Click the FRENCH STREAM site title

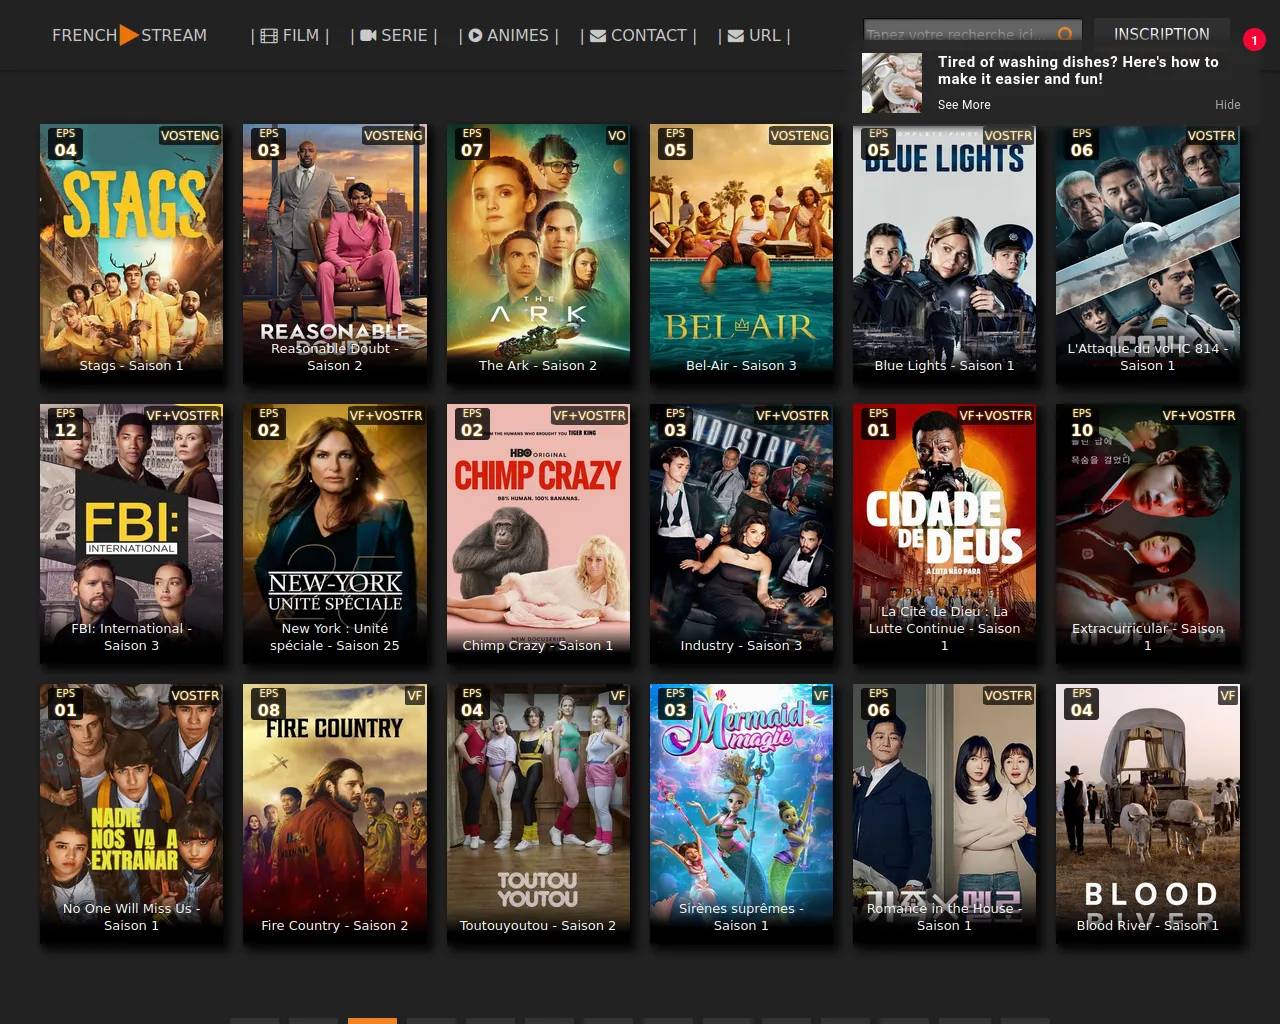(x=129, y=35)
